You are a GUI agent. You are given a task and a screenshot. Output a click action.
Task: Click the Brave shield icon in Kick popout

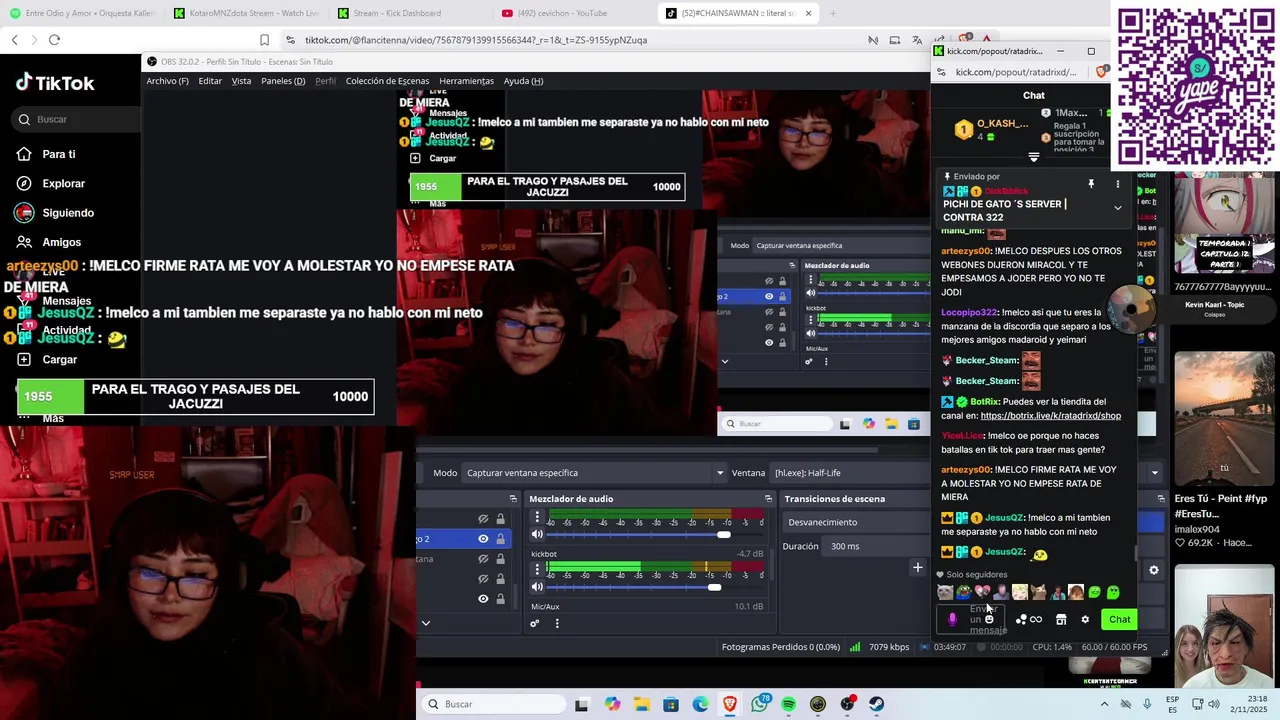1101,72
